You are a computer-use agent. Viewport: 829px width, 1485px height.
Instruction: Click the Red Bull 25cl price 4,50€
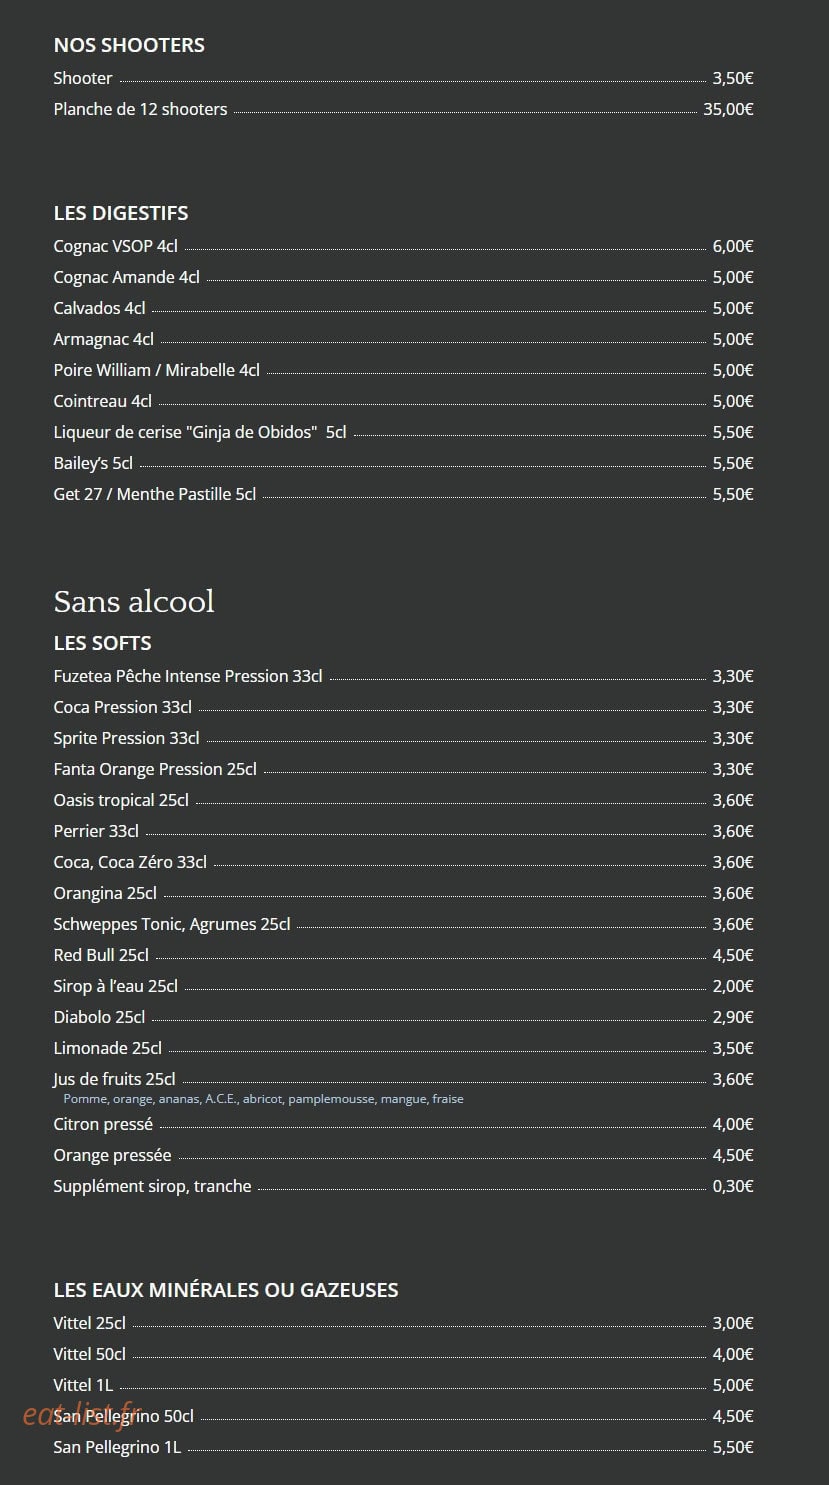click(733, 955)
